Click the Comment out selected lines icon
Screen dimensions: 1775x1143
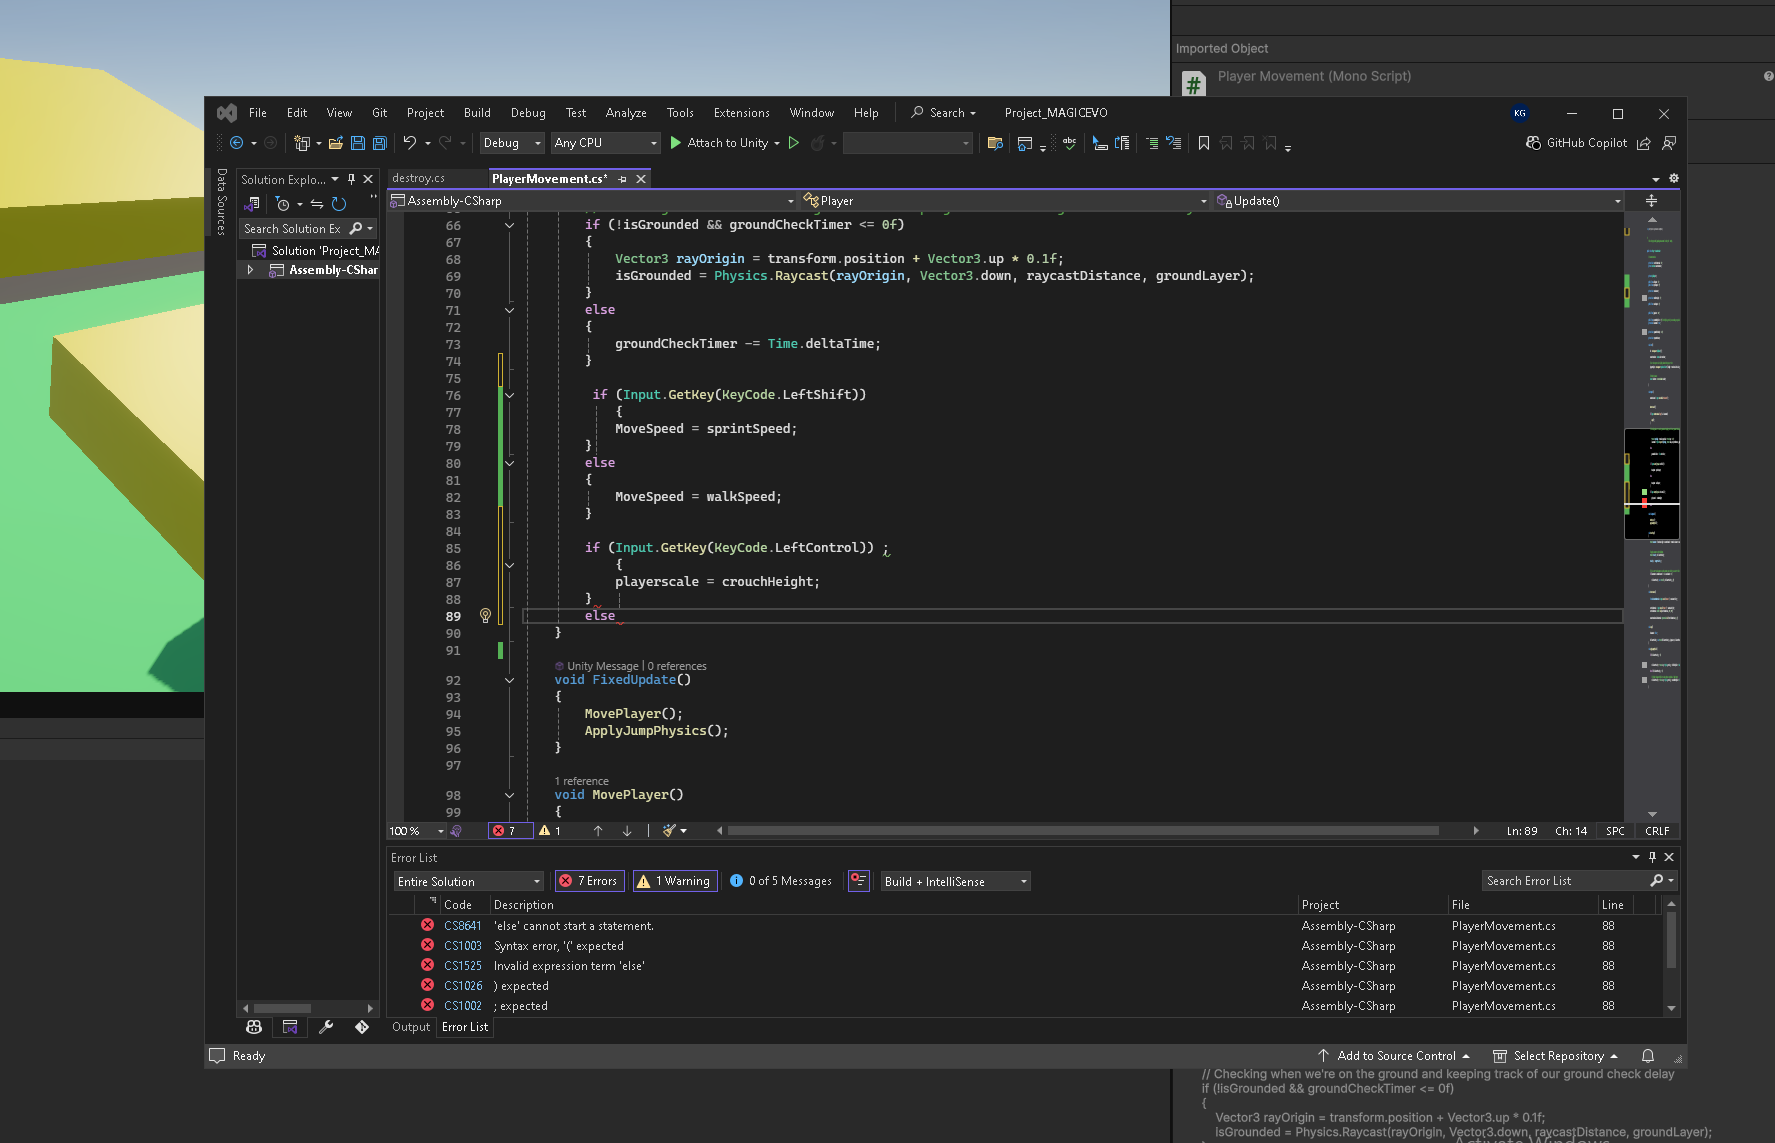coord(1152,143)
